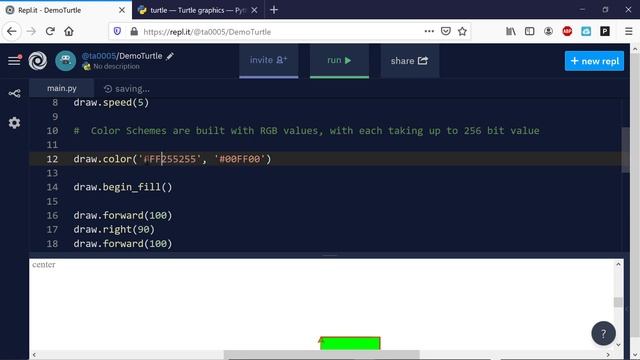Open page actions three-dot menu
Image resolution: width=640 pixels, height=360 pixels.
click(429, 31)
